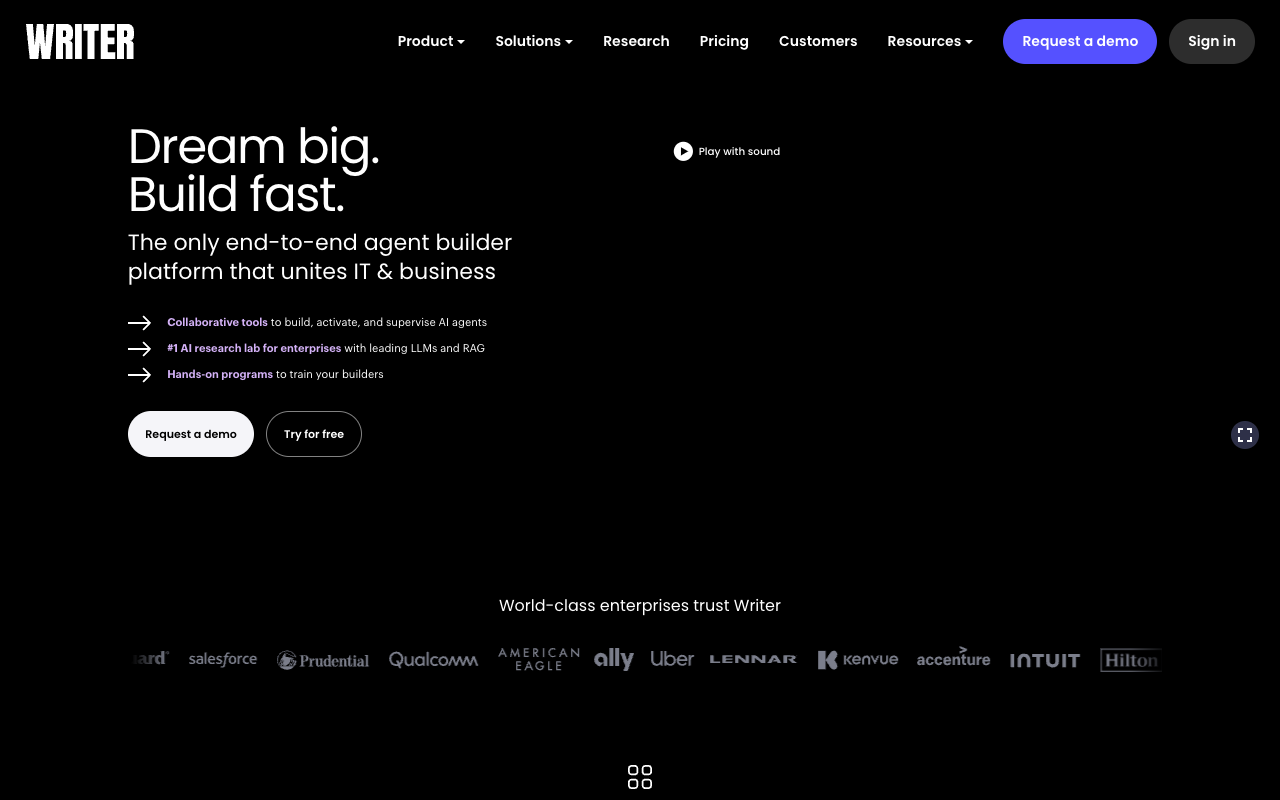The width and height of the screenshot is (1280, 800).
Task: Click arrow icon beside Collaborative tools
Action: coord(139,322)
